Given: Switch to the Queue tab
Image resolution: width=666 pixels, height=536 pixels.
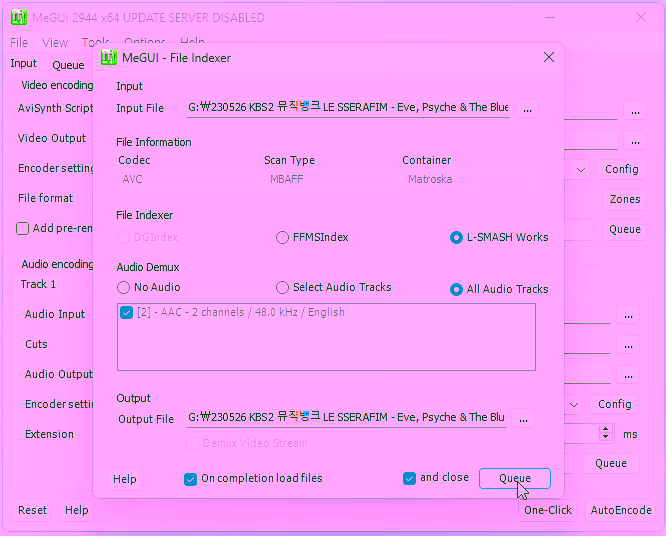Looking at the screenshot, I should pos(68,65).
